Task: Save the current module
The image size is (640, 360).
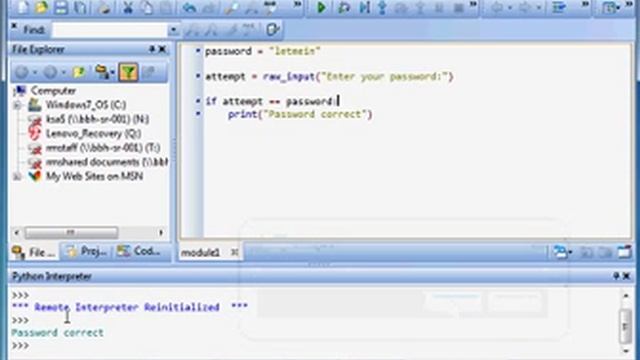Action: point(61,7)
